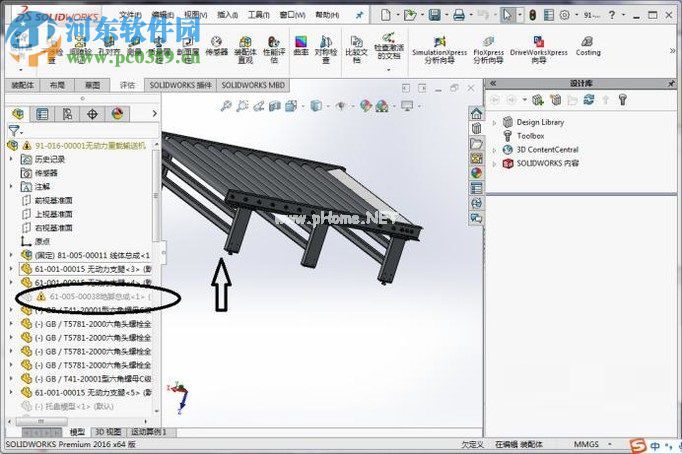
Task: Switch to the SOLIDWORKS 插件 tab
Action: point(180,85)
